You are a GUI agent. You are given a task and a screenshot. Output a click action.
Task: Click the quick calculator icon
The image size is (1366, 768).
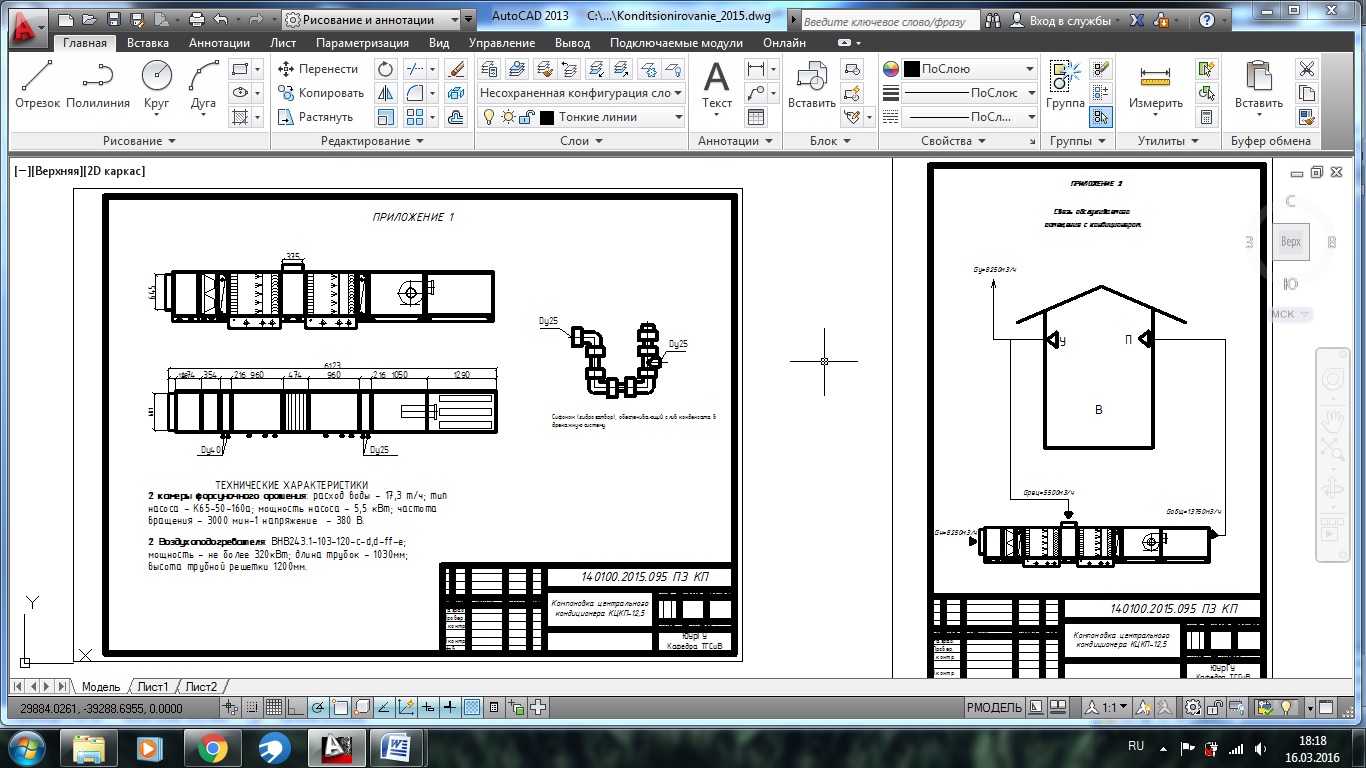(x=1207, y=117)
